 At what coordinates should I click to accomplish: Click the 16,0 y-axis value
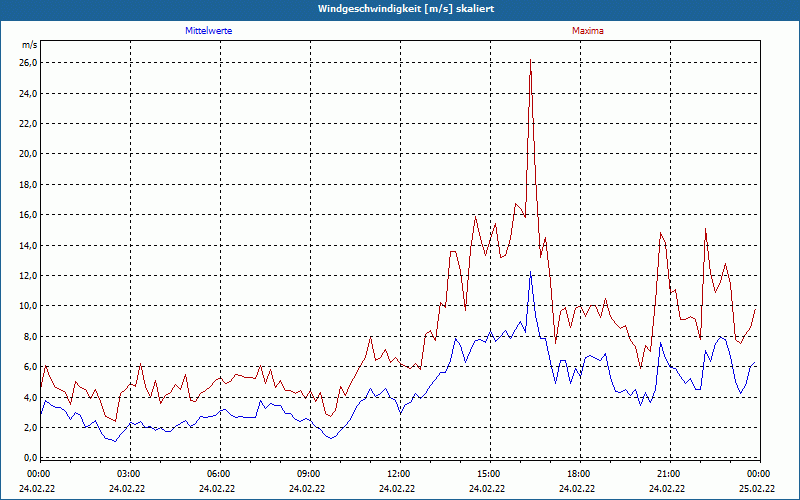click(29, 214)
